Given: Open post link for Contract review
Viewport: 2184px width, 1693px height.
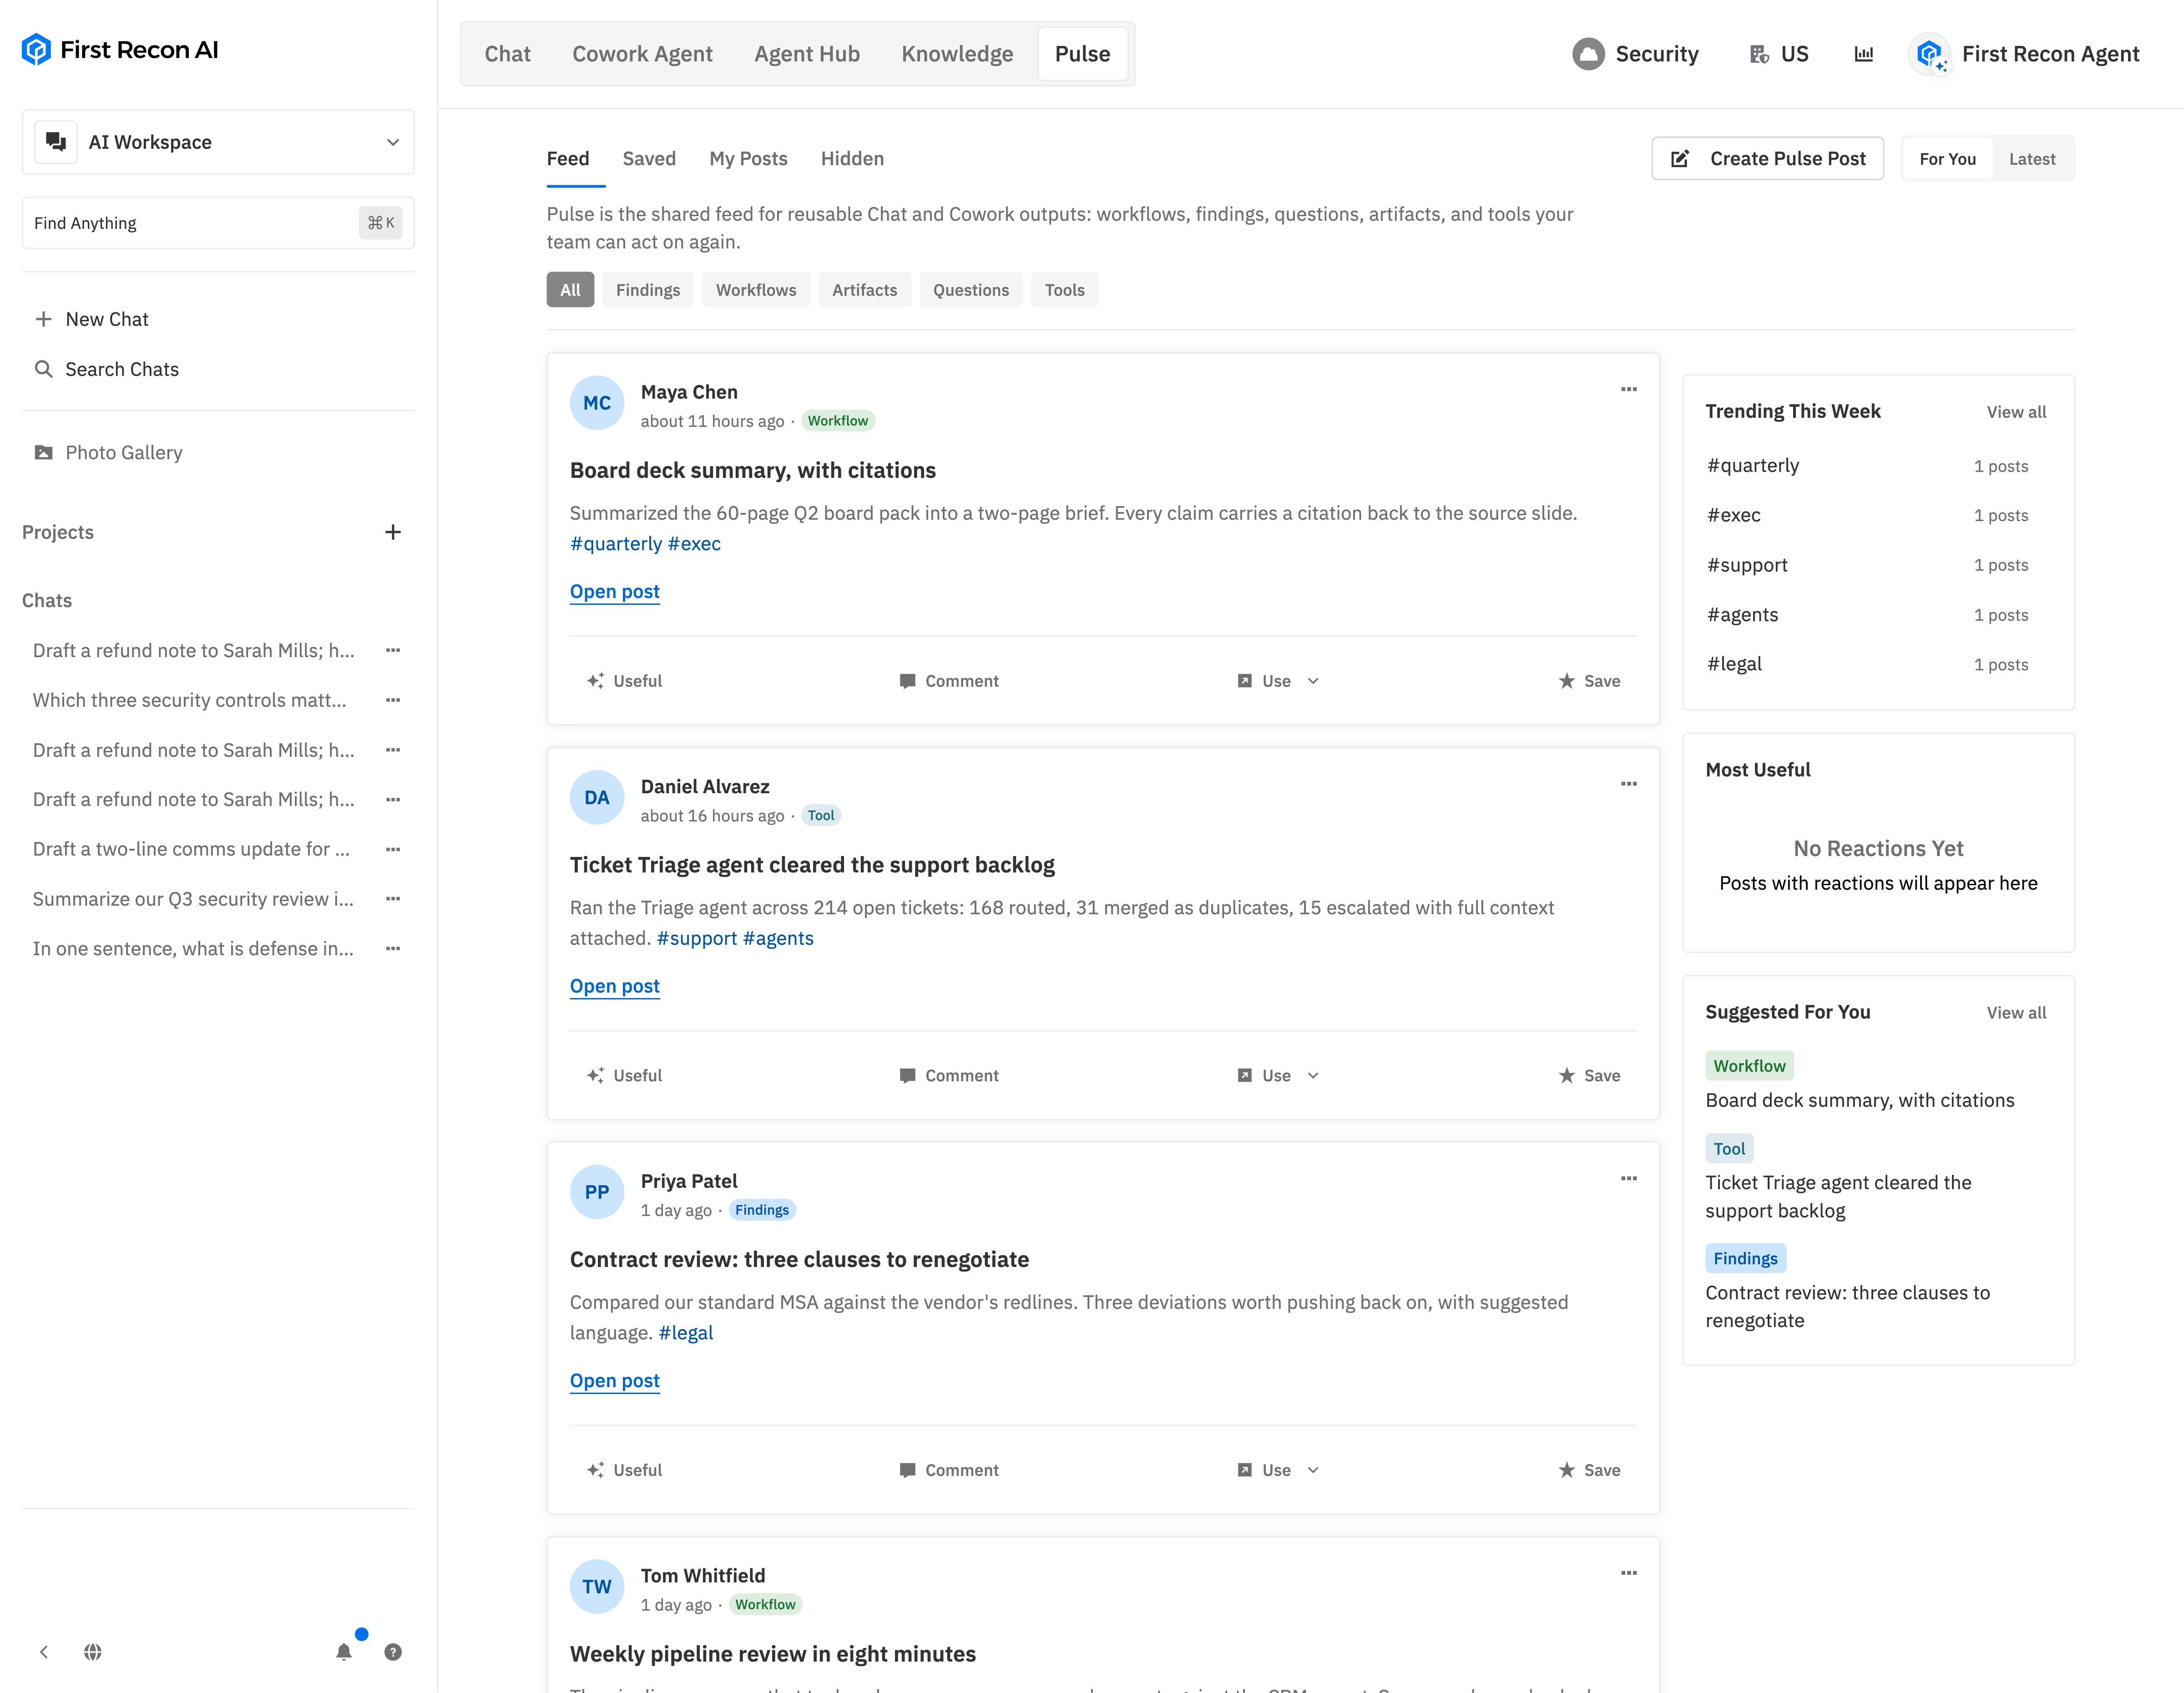Looking at the screenshot, I should pyautogui.click(x=615, y=1381).
